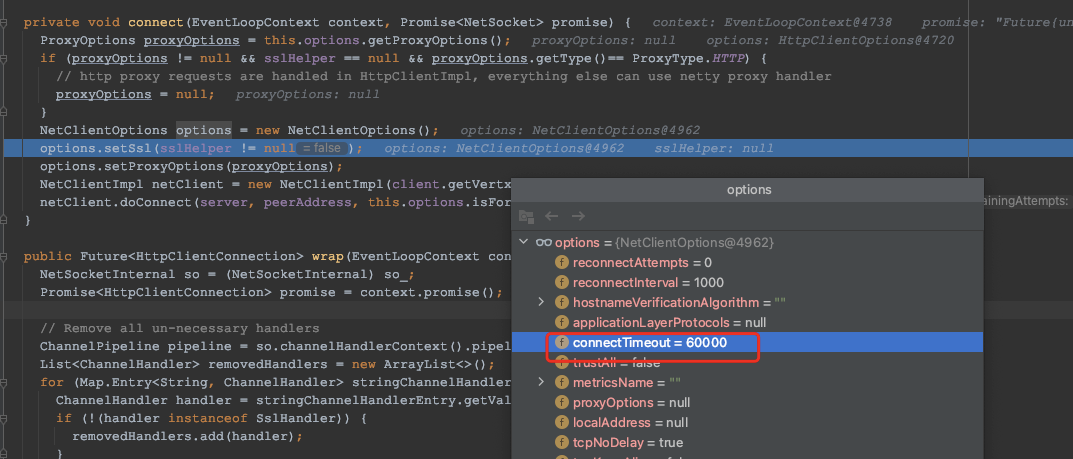This screenshot has height=459, width=1073.
Task: Click the forward arrow in options popup
Action: [578, 216]
